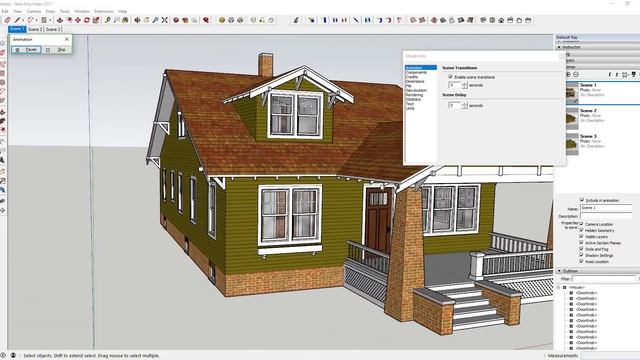The image size is (640, 360).
Task: Toggle Shadow Settings checkbox
Action: click(582, 255)
